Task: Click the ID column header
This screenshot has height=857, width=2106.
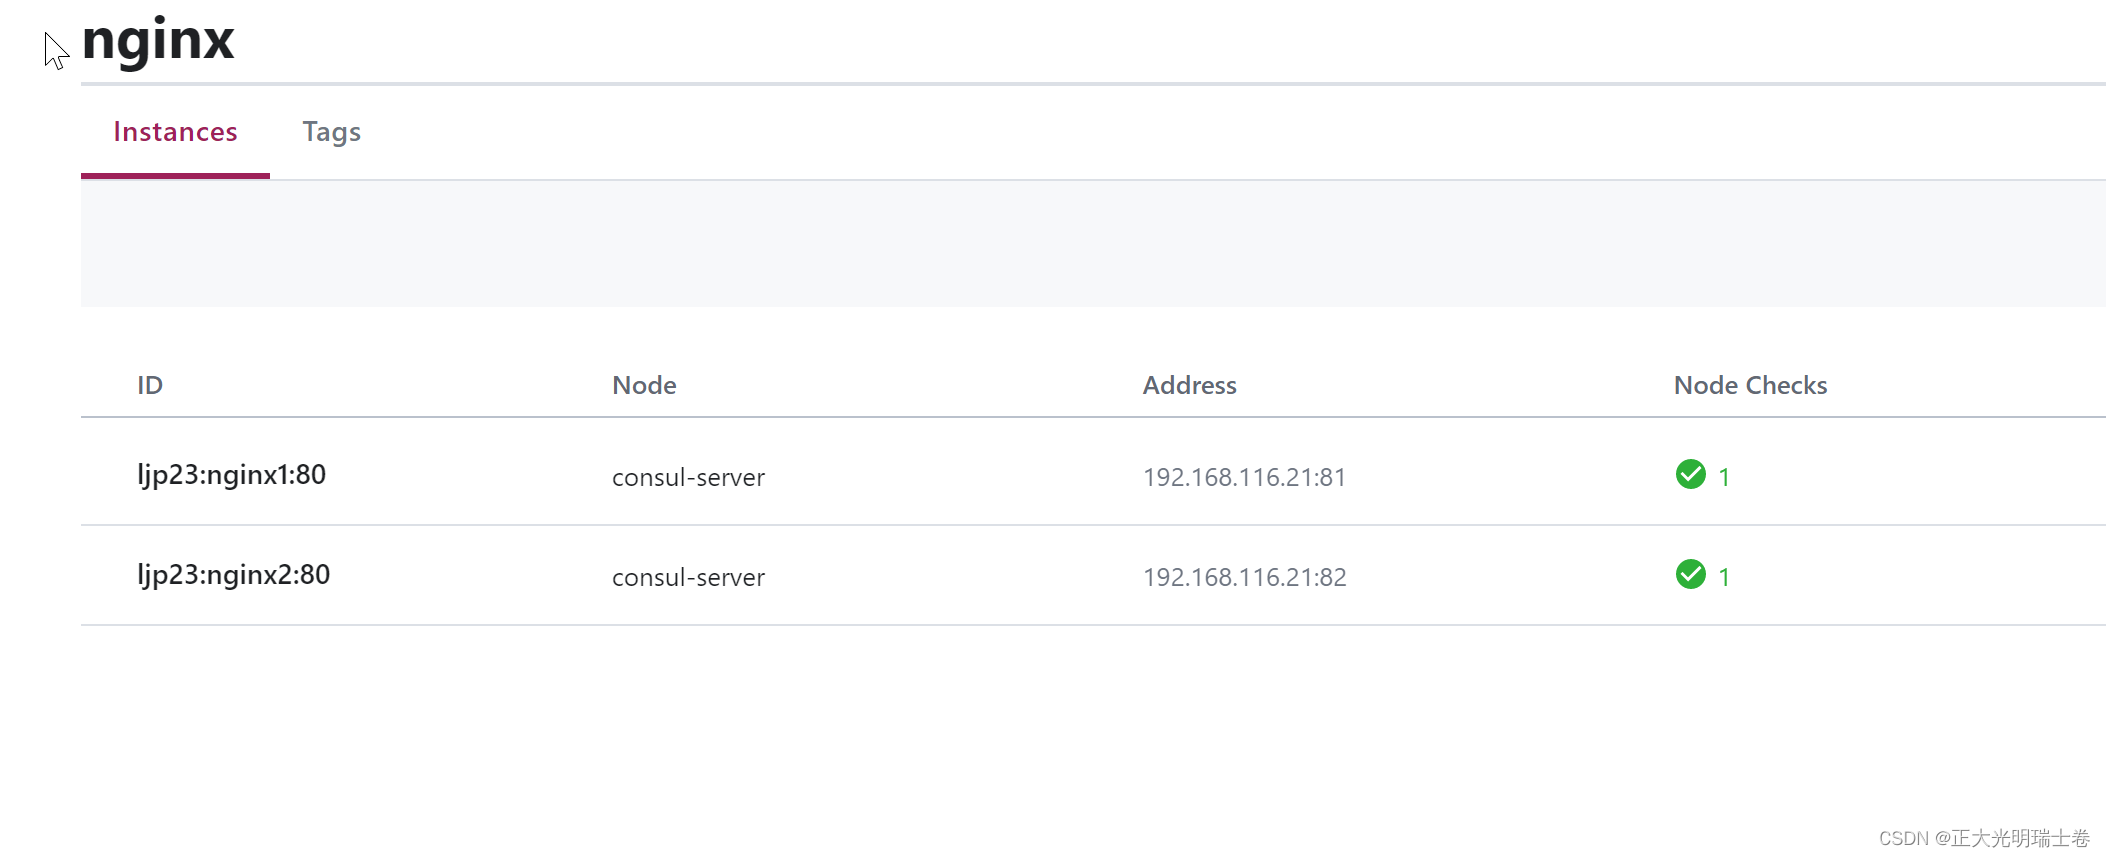Action: click(x=149, y=385)
